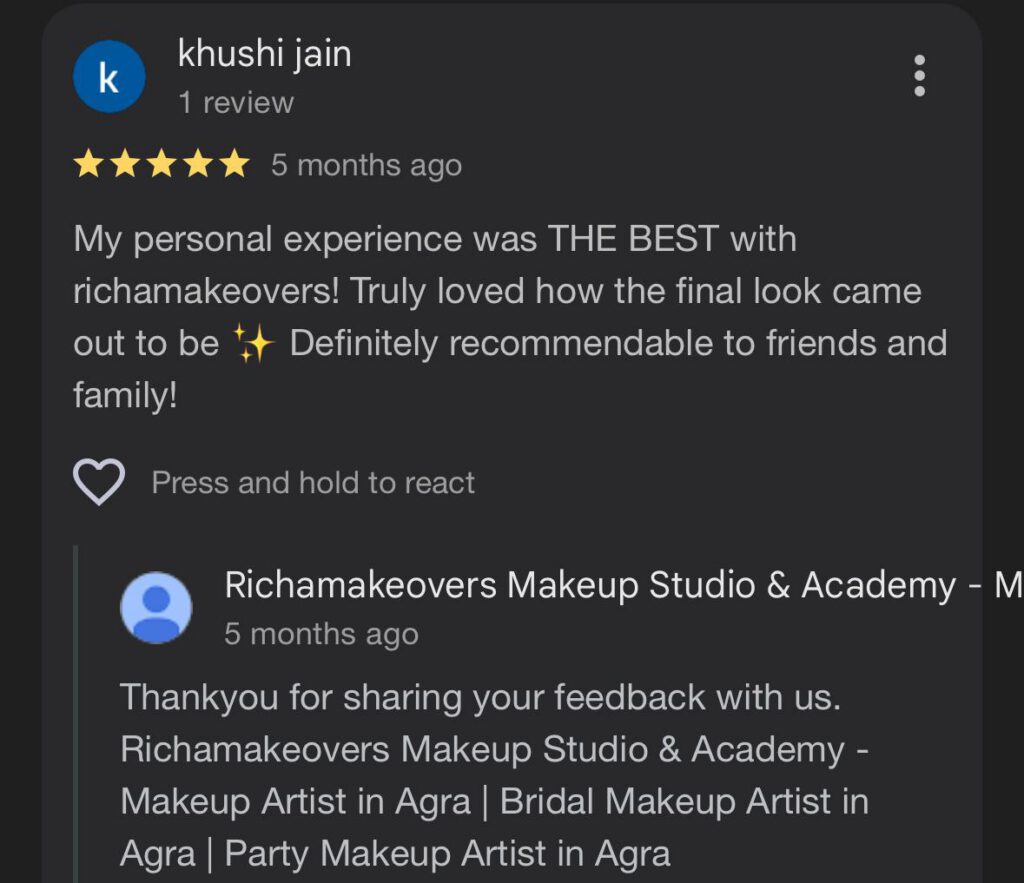Click the first gold rating star

pyautogui.click(x=88, y=164)
